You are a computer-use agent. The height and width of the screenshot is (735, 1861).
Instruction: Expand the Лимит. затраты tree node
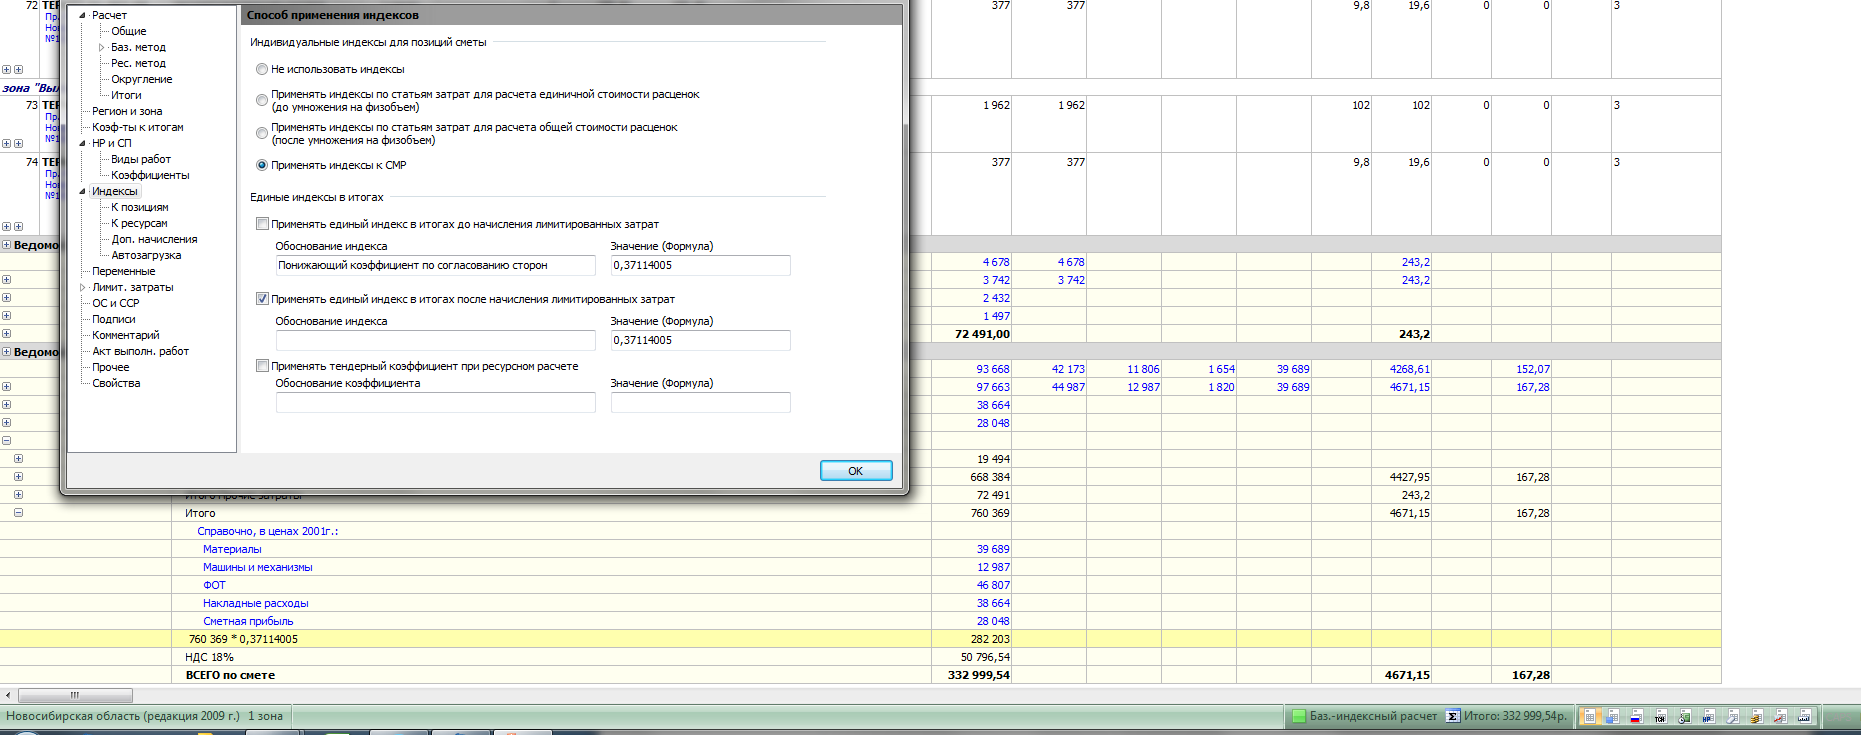click(x=83, y=288)
